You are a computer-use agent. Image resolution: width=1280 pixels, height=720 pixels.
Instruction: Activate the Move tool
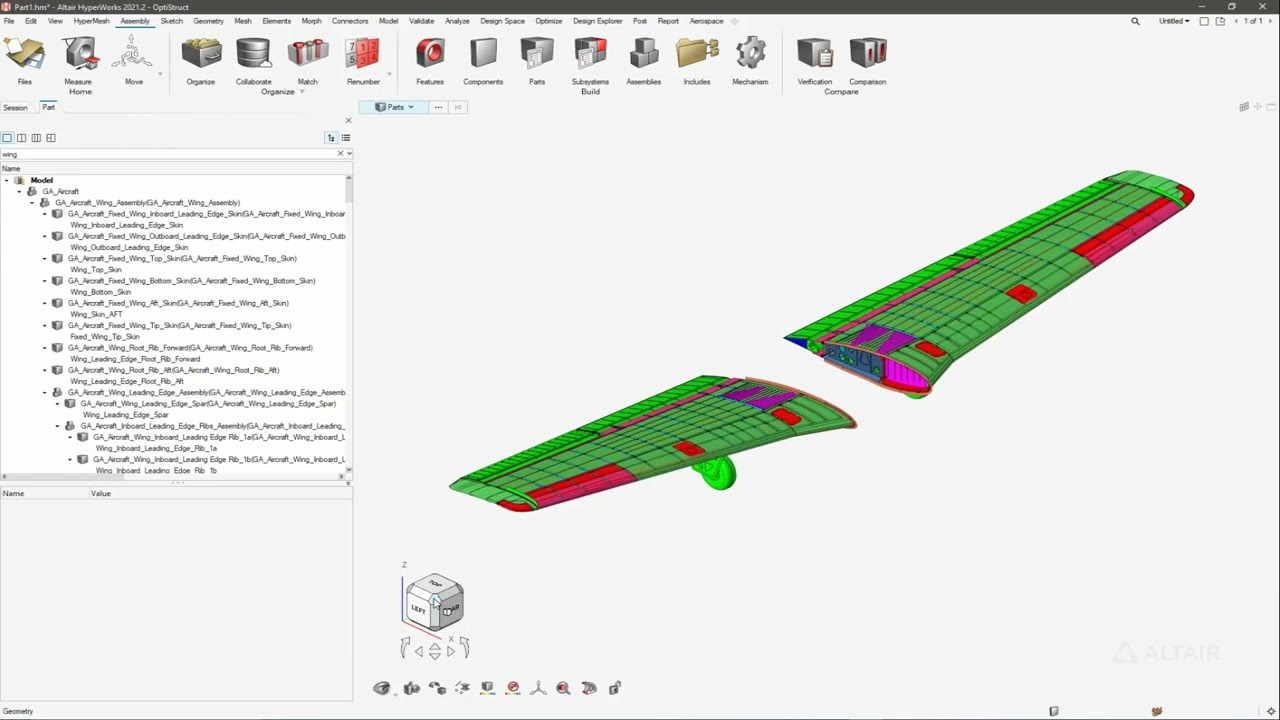pos(133,61)
